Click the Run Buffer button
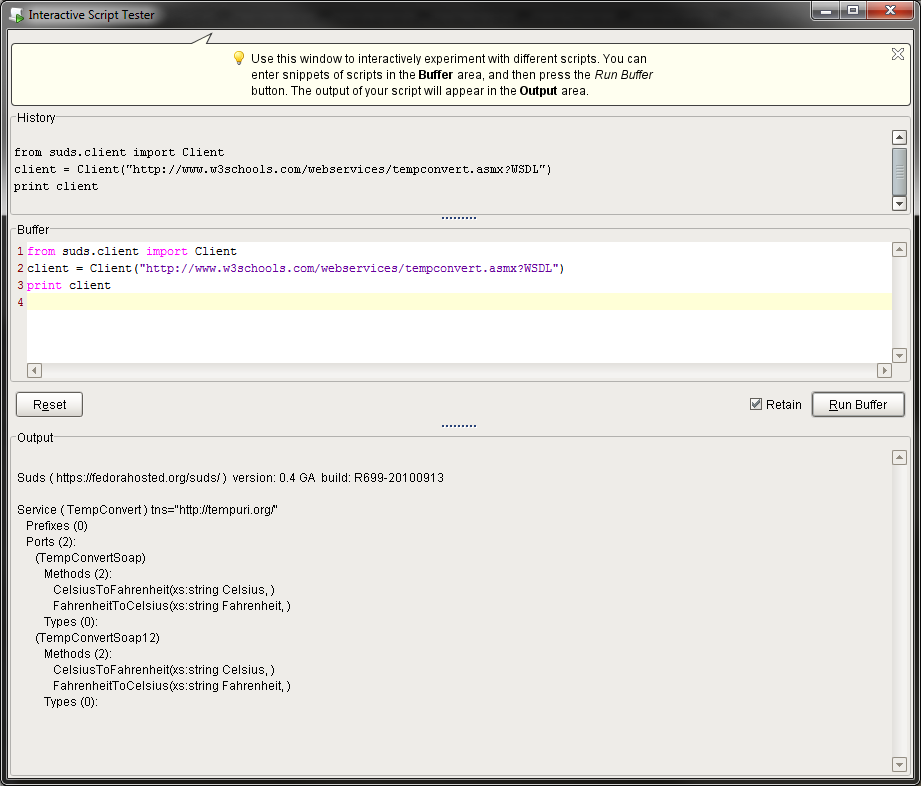Screen dimensions: 921x786 click(858, 404)
